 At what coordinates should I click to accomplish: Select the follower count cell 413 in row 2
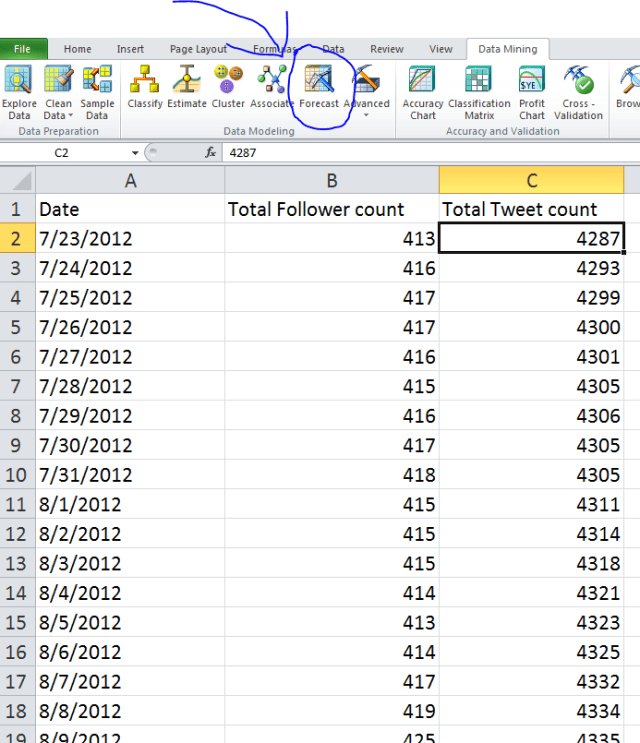click(332, 238)
